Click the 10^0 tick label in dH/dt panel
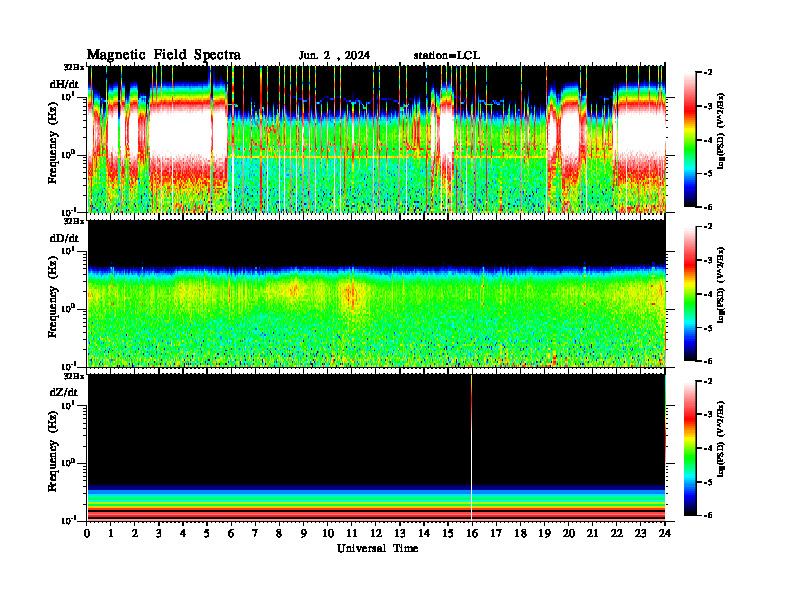Image resolution: width=792 pixels, height=612 pixels. pyautogui.click(x=68, y=154)
